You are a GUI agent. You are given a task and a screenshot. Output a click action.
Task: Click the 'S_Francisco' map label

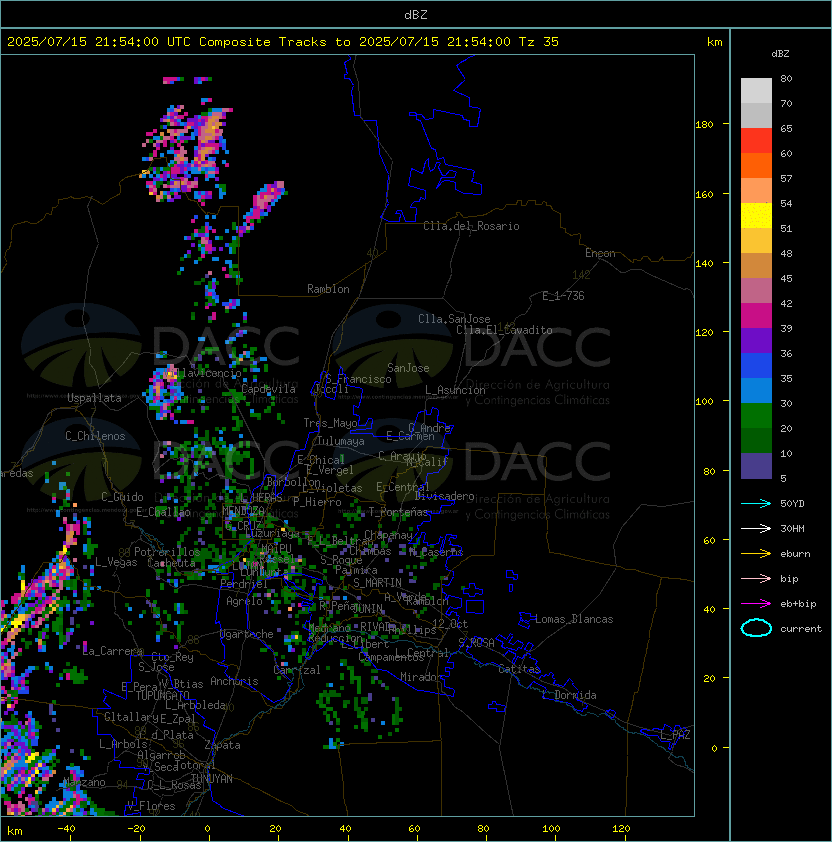[358, 379]
